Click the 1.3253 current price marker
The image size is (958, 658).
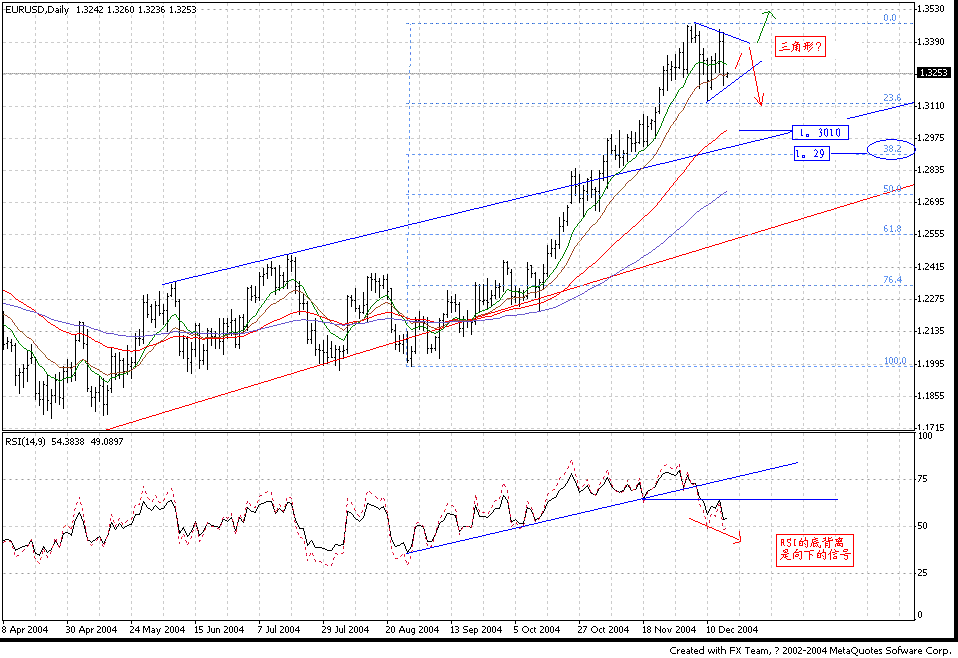click(x=934, y=73)
